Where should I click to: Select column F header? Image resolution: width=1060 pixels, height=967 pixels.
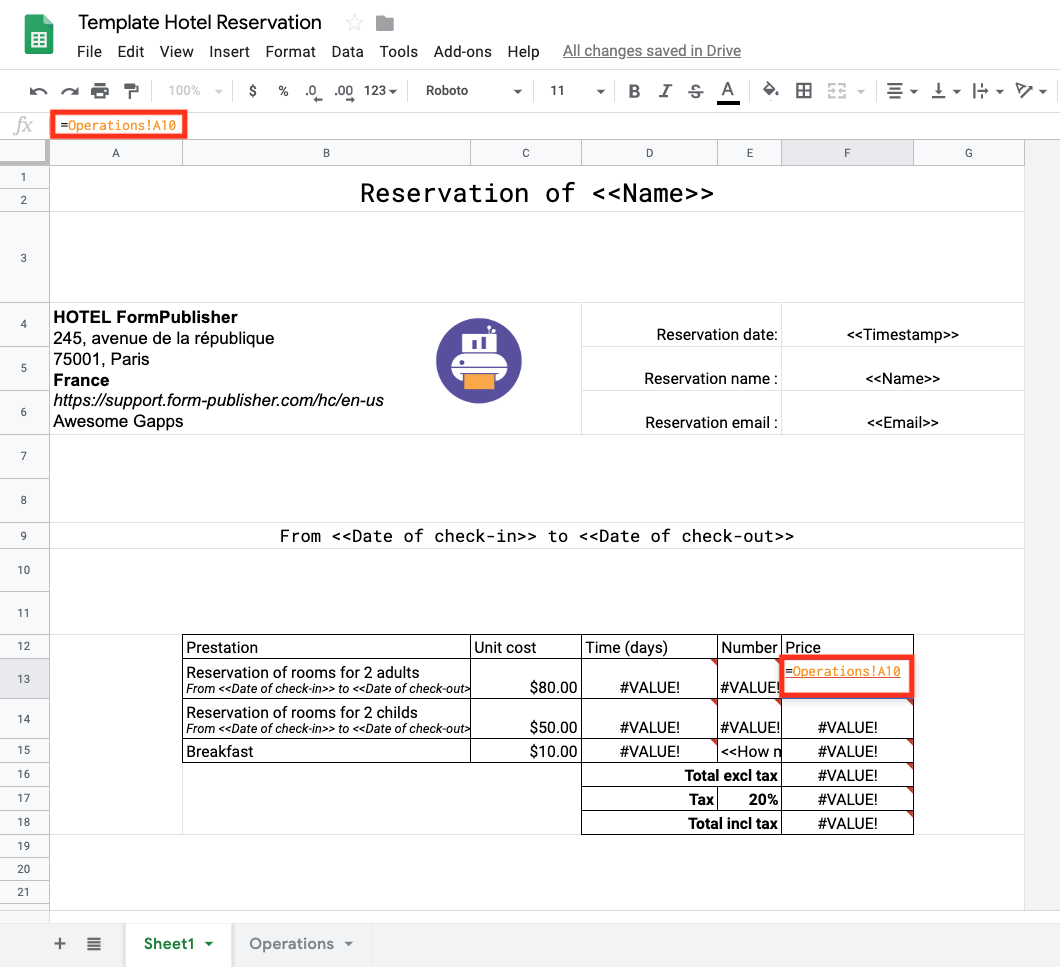[x=847, y=153]
